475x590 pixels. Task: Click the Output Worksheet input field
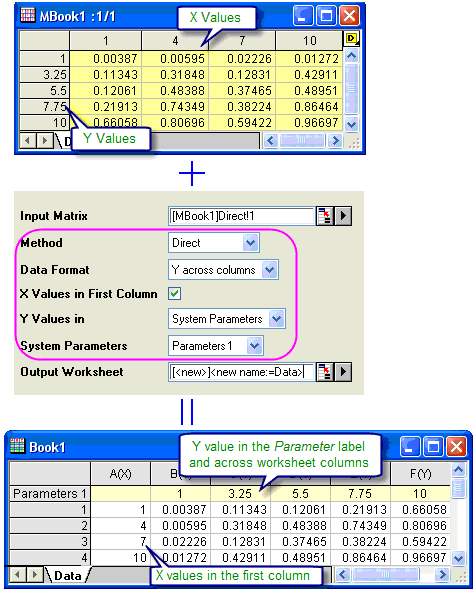point(241,372)
